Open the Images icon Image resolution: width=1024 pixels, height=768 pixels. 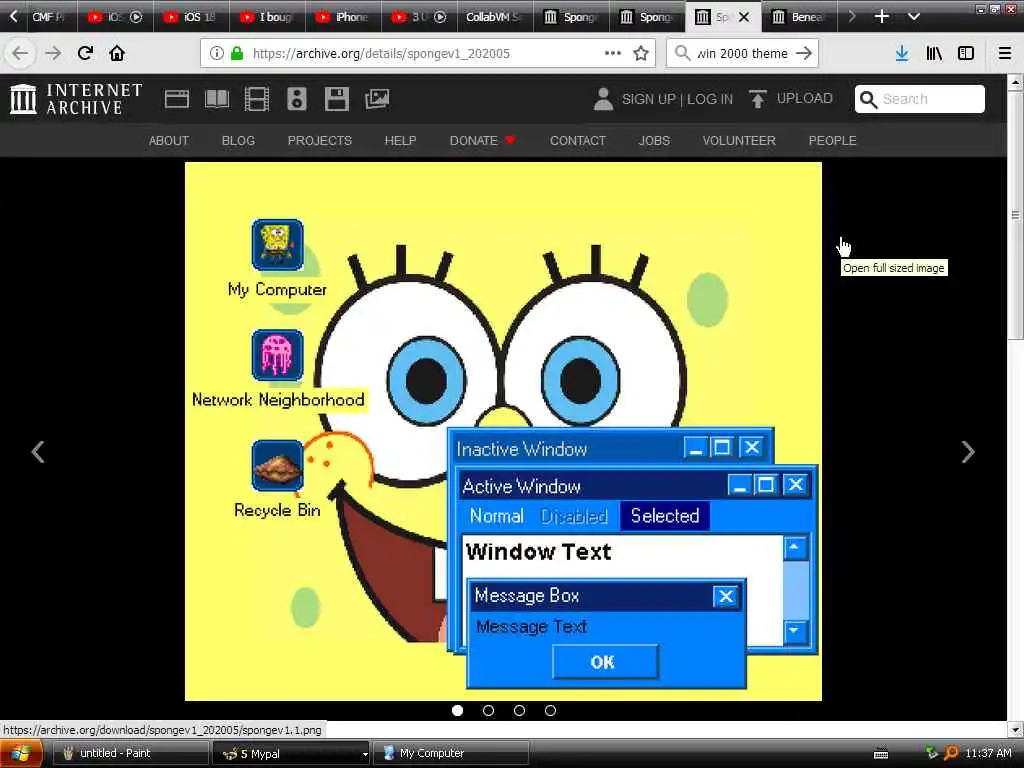(377, 99)
